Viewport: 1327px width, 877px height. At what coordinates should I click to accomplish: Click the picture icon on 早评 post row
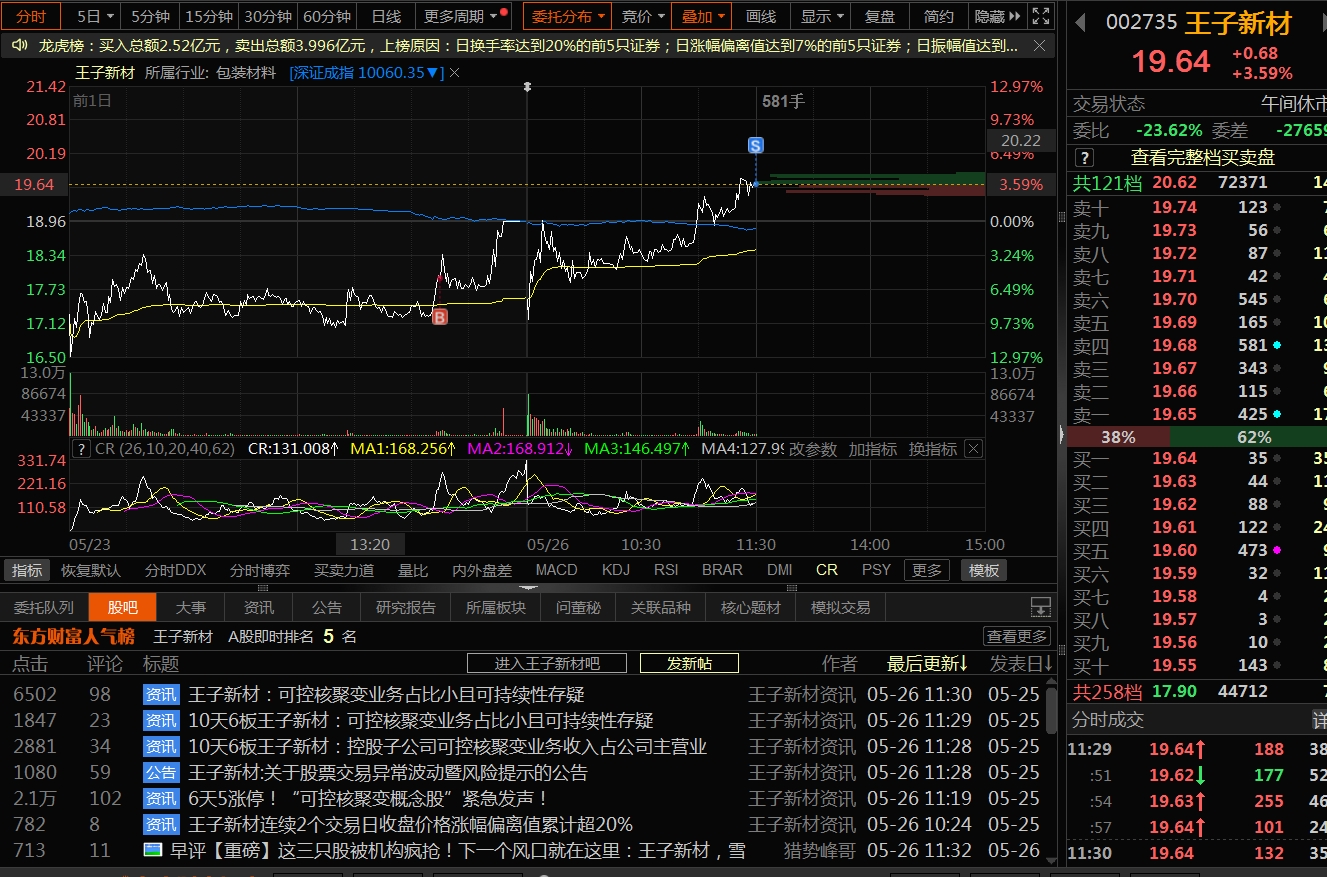pos(153,850)
